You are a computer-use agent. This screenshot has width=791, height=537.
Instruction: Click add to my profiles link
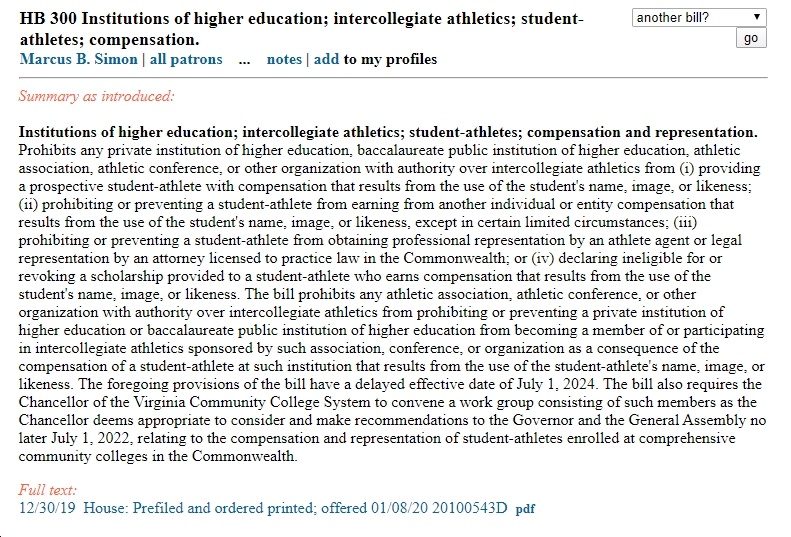326,59
